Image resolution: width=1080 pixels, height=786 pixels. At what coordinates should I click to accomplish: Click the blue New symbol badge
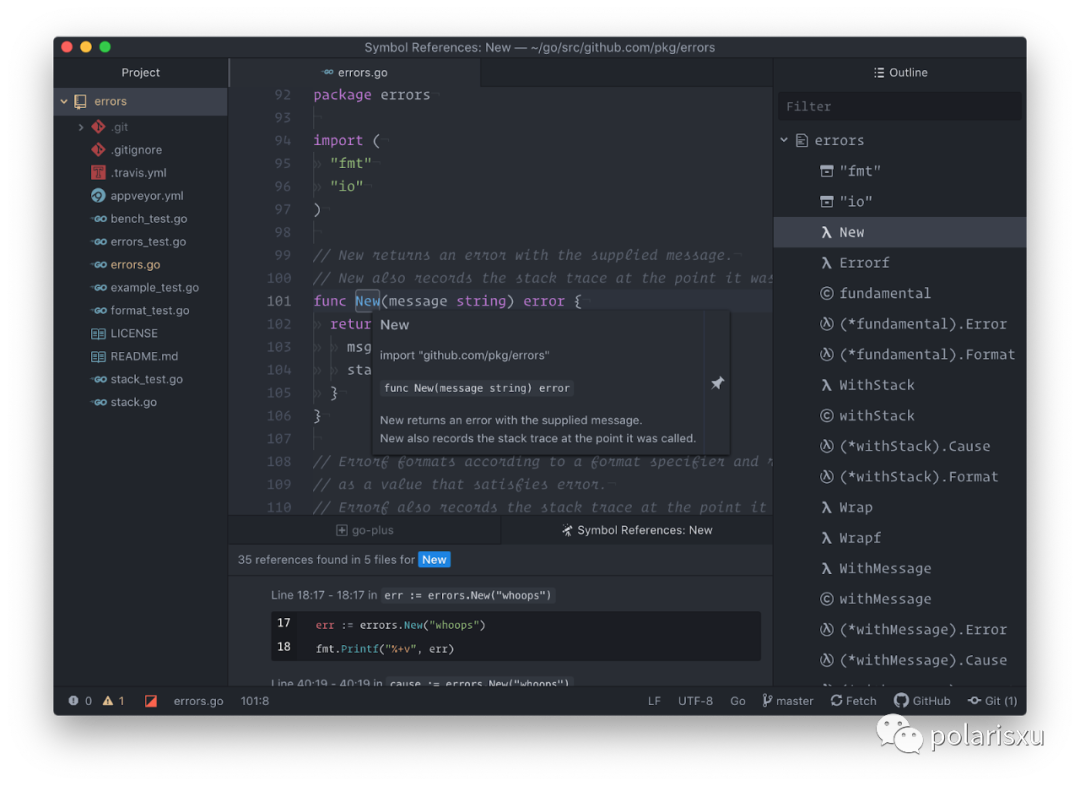coord(434,559)
